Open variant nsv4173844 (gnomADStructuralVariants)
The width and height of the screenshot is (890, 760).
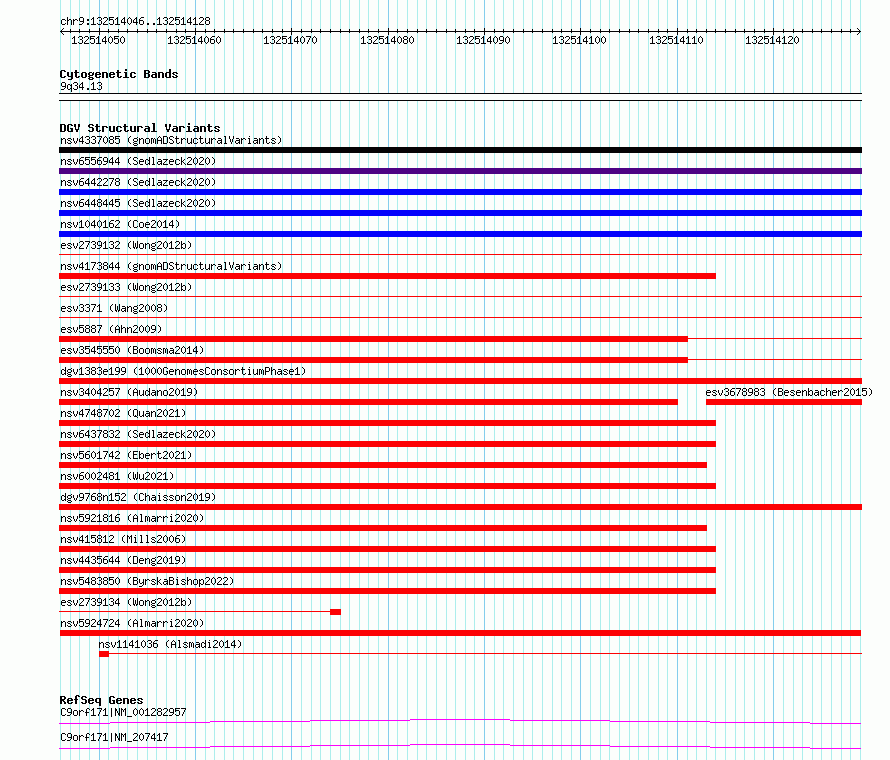click(x=171, y=266)
